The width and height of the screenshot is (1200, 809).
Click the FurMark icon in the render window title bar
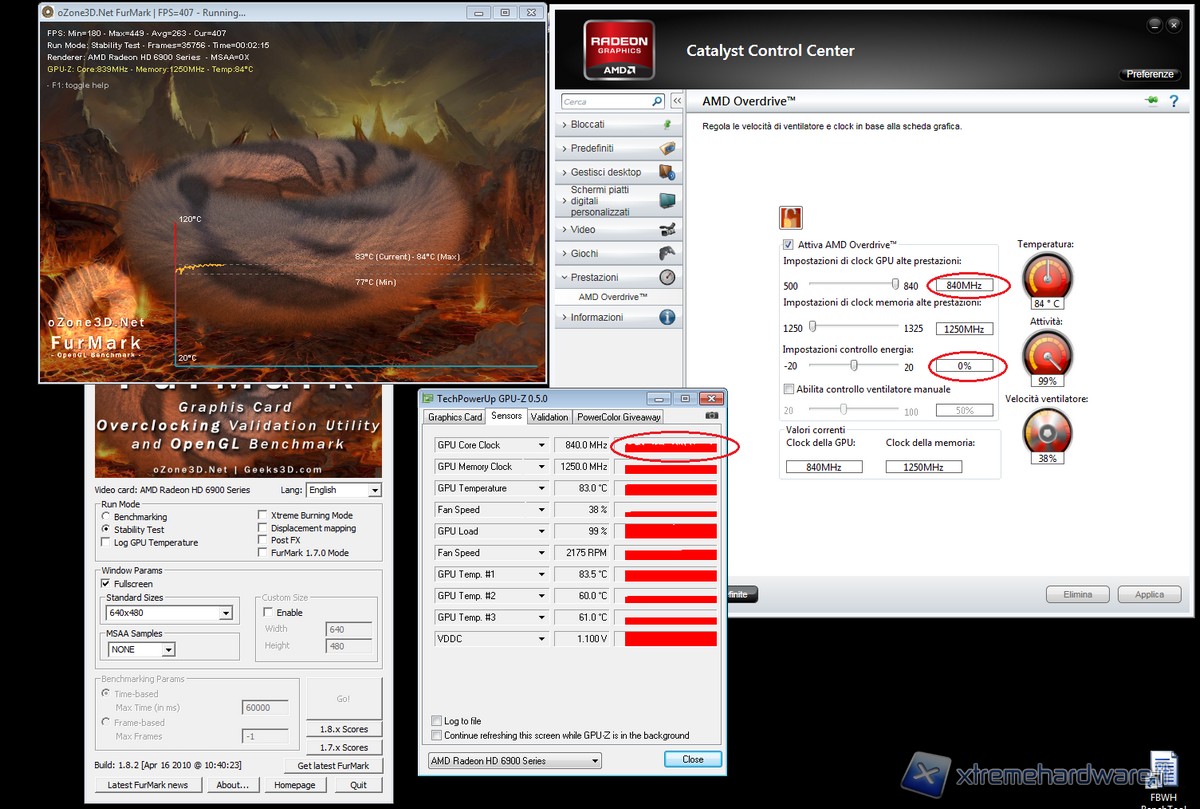click(x=47, y=12)
